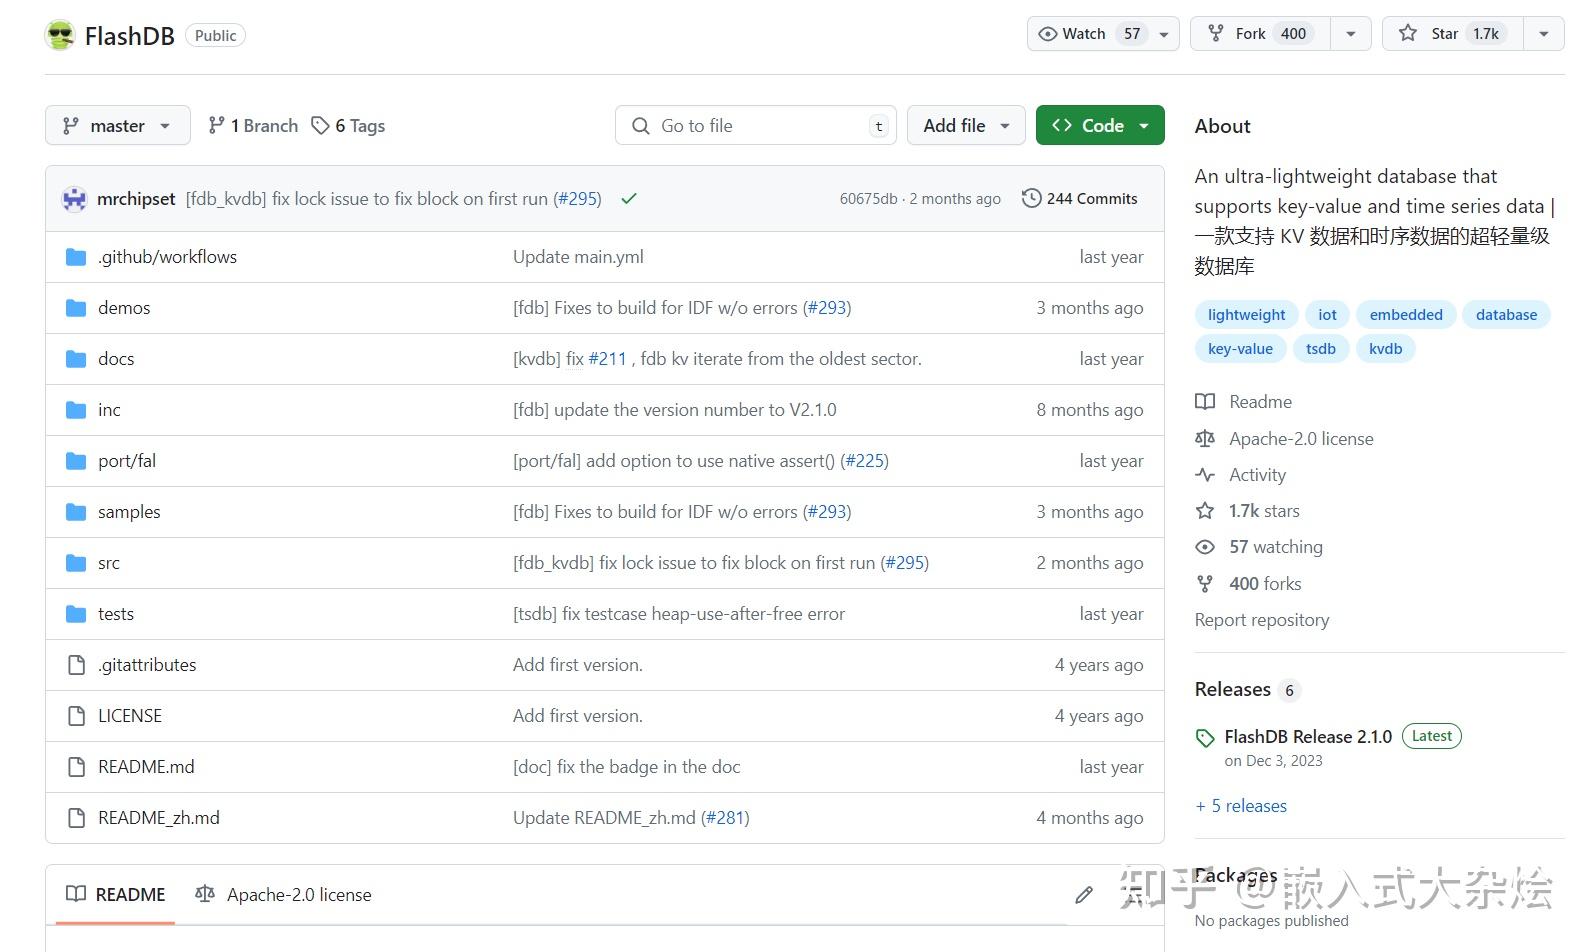This screenshot has width=1594, height=952.
Task: Open the demos folder
Action: click(124, 308)
